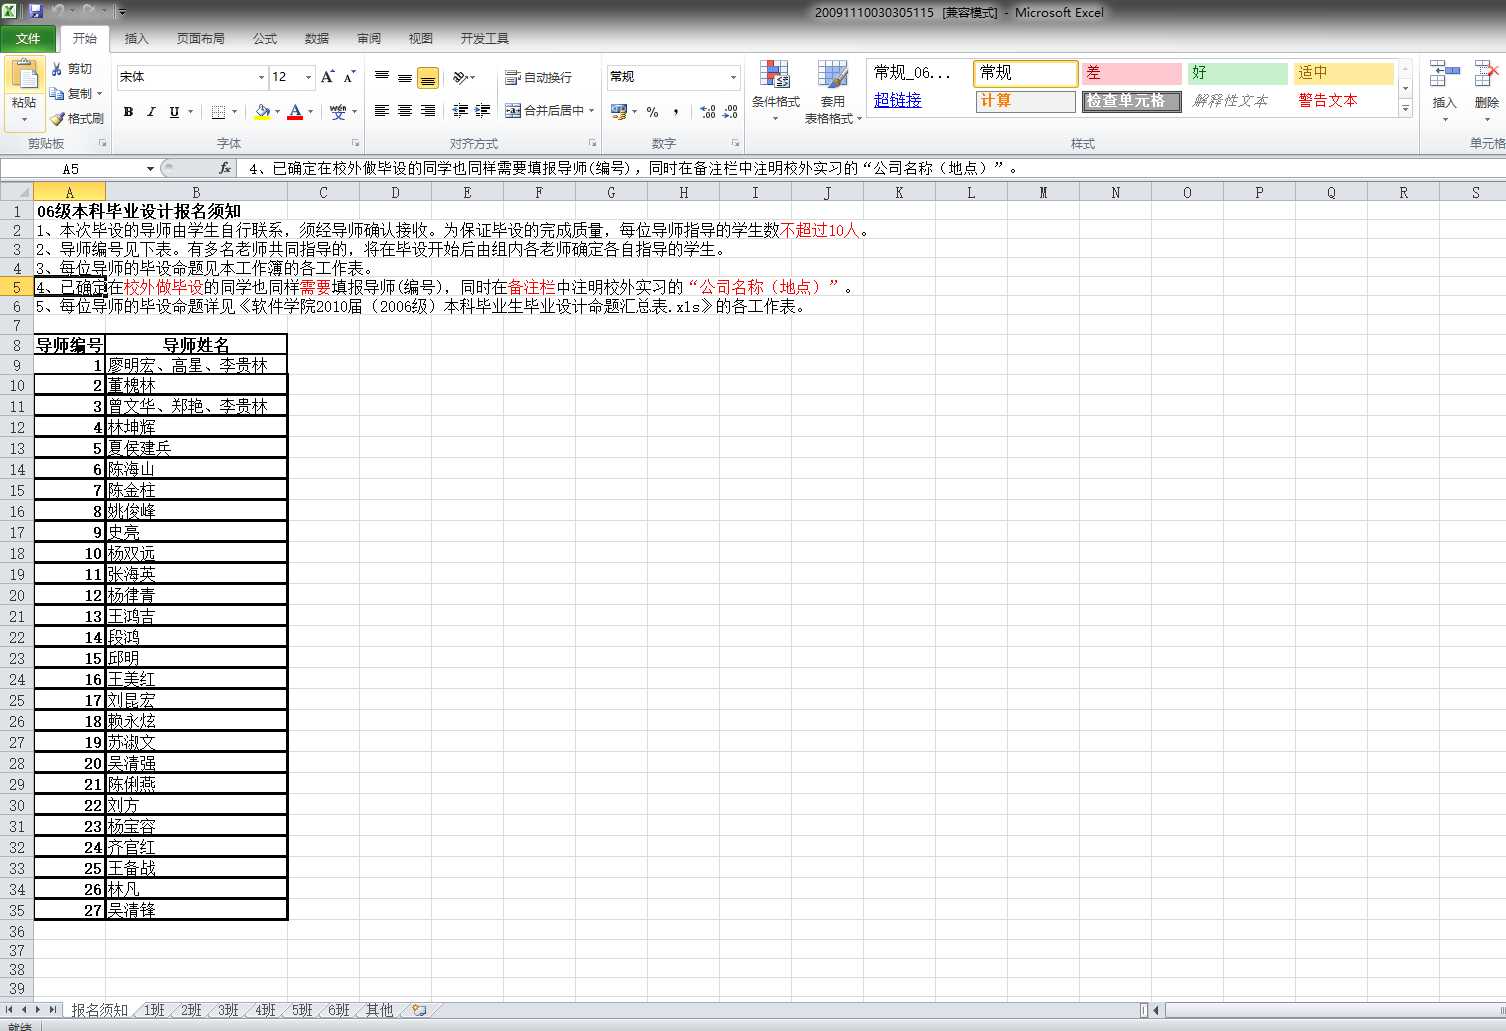1506x1031 pixels.
Task: Switch to the 公式 (Formulas) ribbon tab
Action: (265, 38)
